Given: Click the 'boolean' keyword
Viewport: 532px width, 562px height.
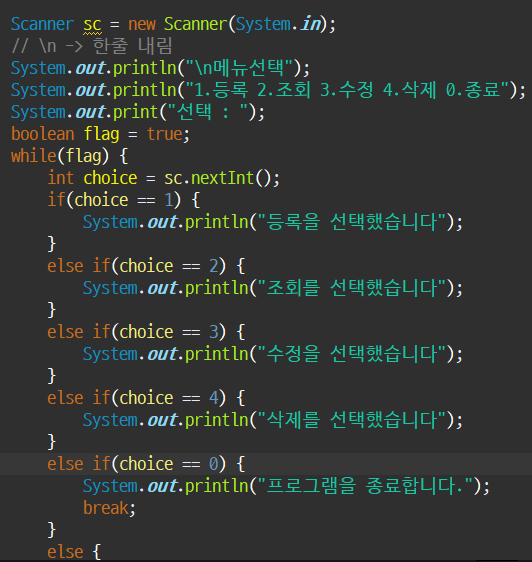Looking at the screenshot, I should (x=43, y=134).
